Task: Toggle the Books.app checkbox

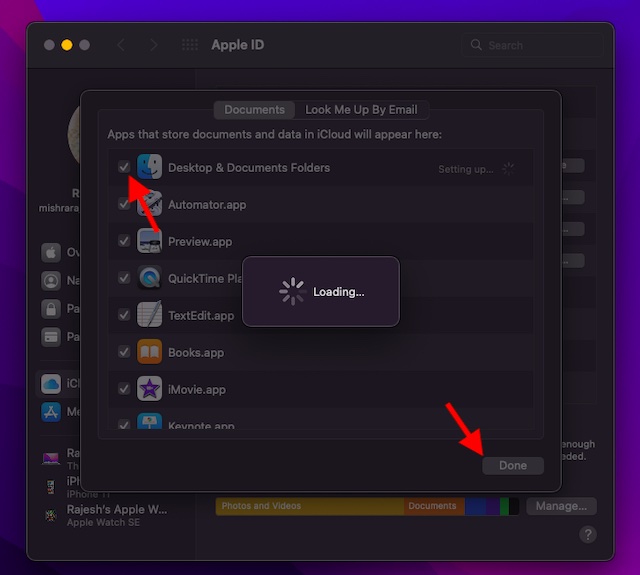Action: click(x=124, y=352)
